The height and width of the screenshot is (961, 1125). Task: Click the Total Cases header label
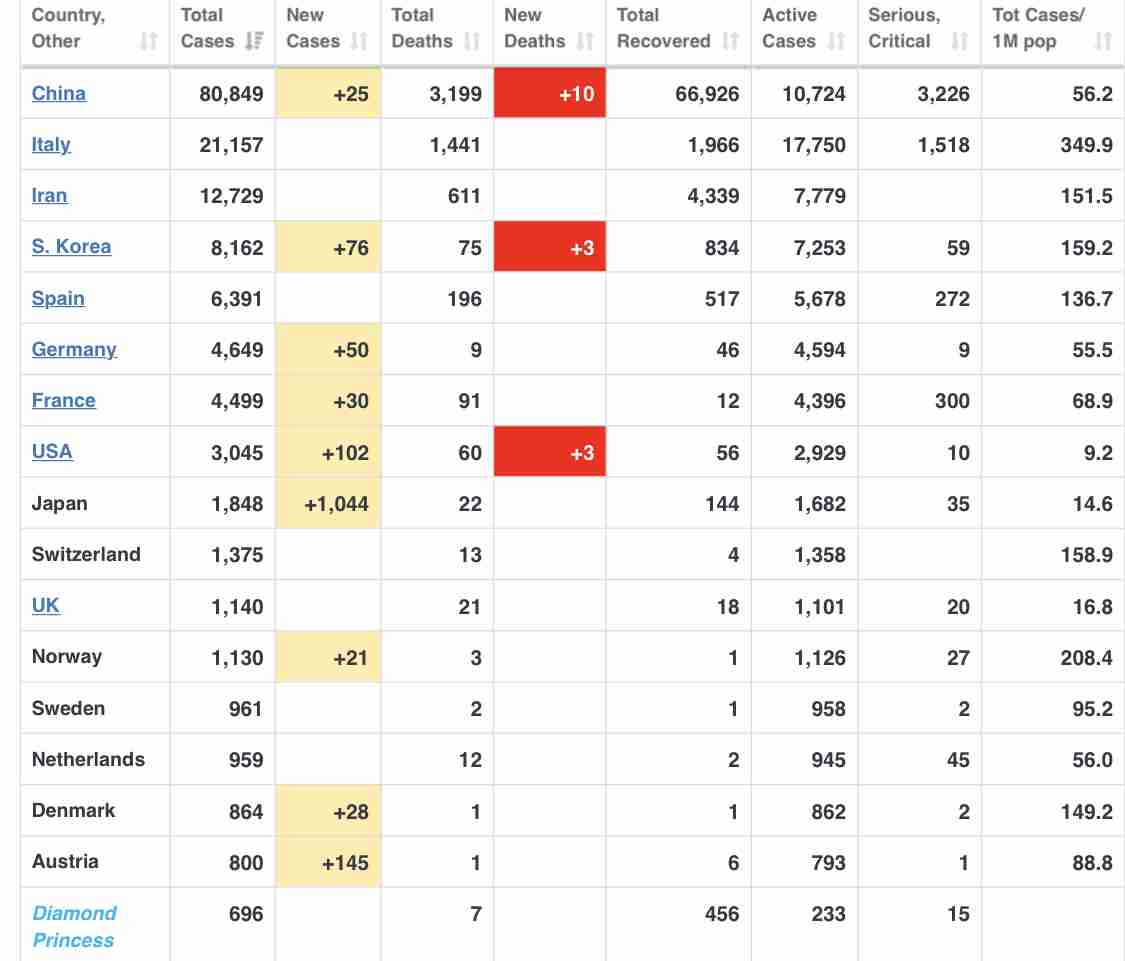point(207,28)
